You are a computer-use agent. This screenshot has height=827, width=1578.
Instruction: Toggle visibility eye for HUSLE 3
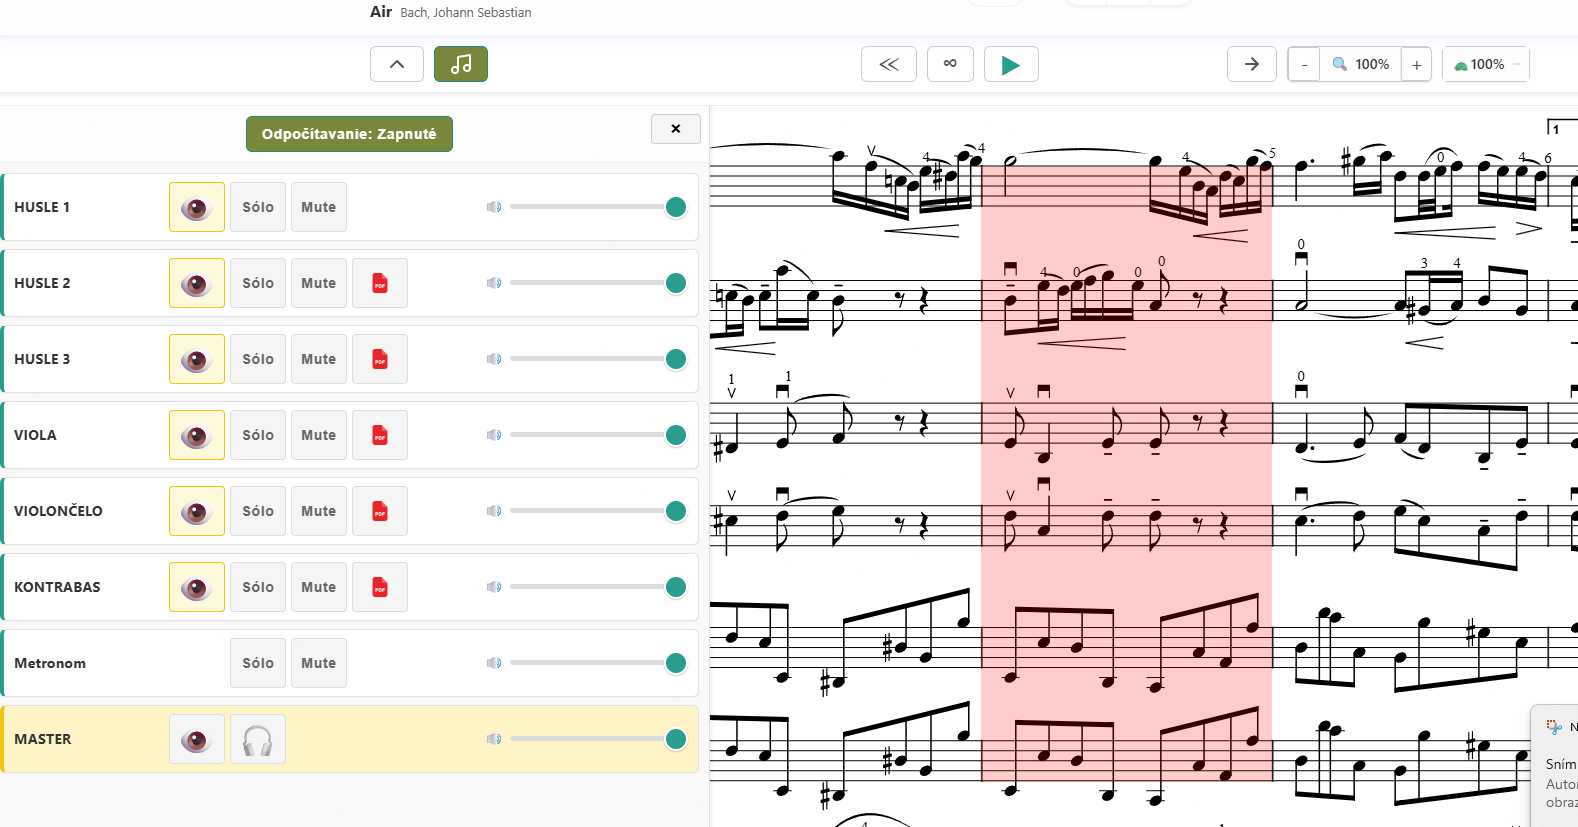click(x=196, y=359)
